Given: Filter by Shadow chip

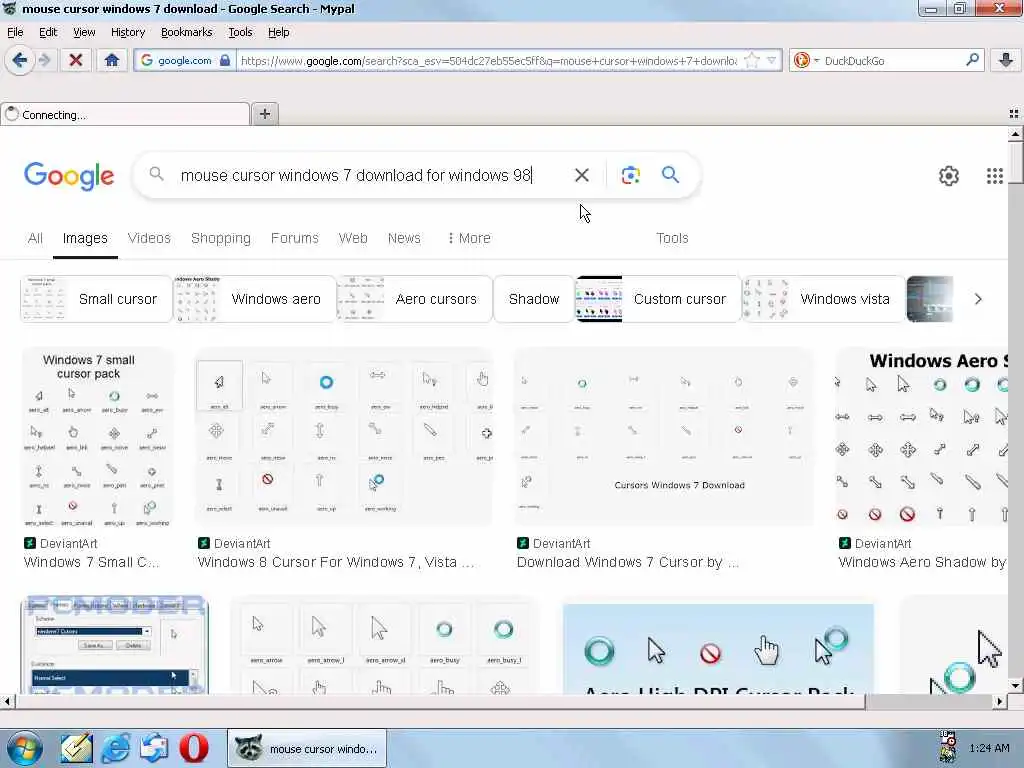Looking at the screenshot, I should pyautogui.click(x=534, y=299).
